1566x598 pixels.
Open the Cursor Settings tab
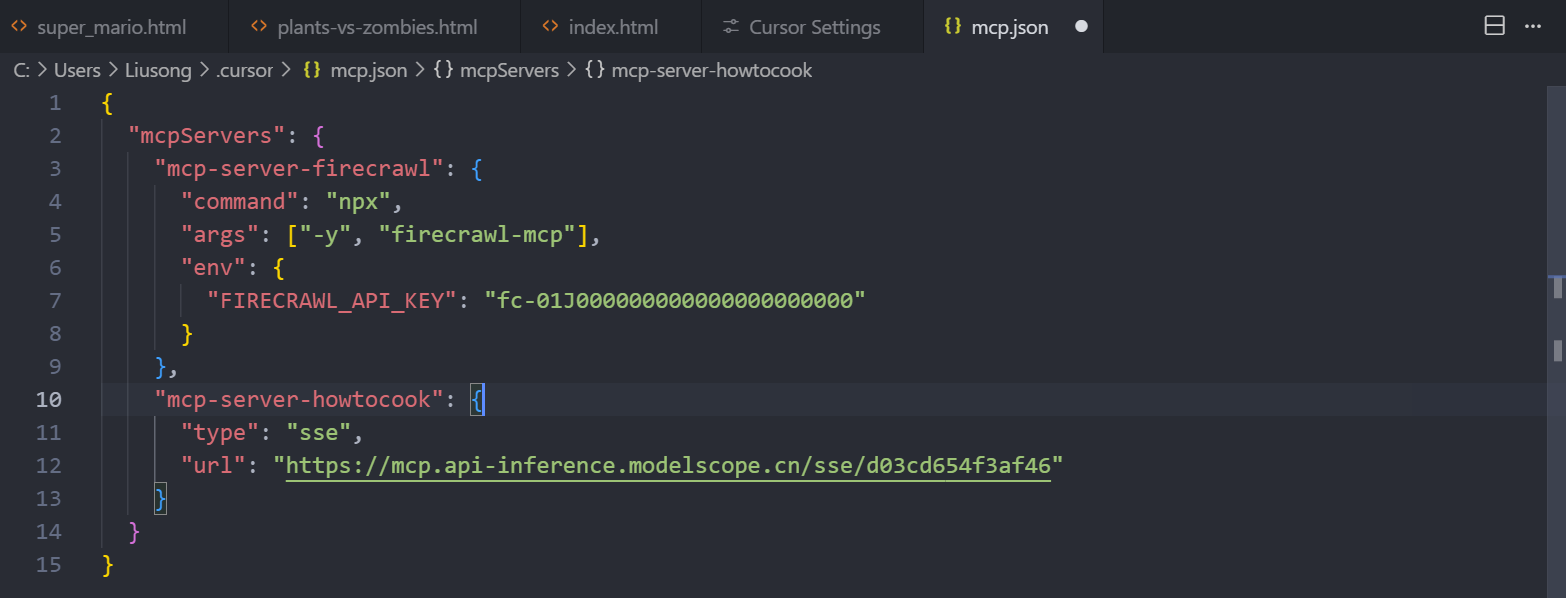[812, 27]
